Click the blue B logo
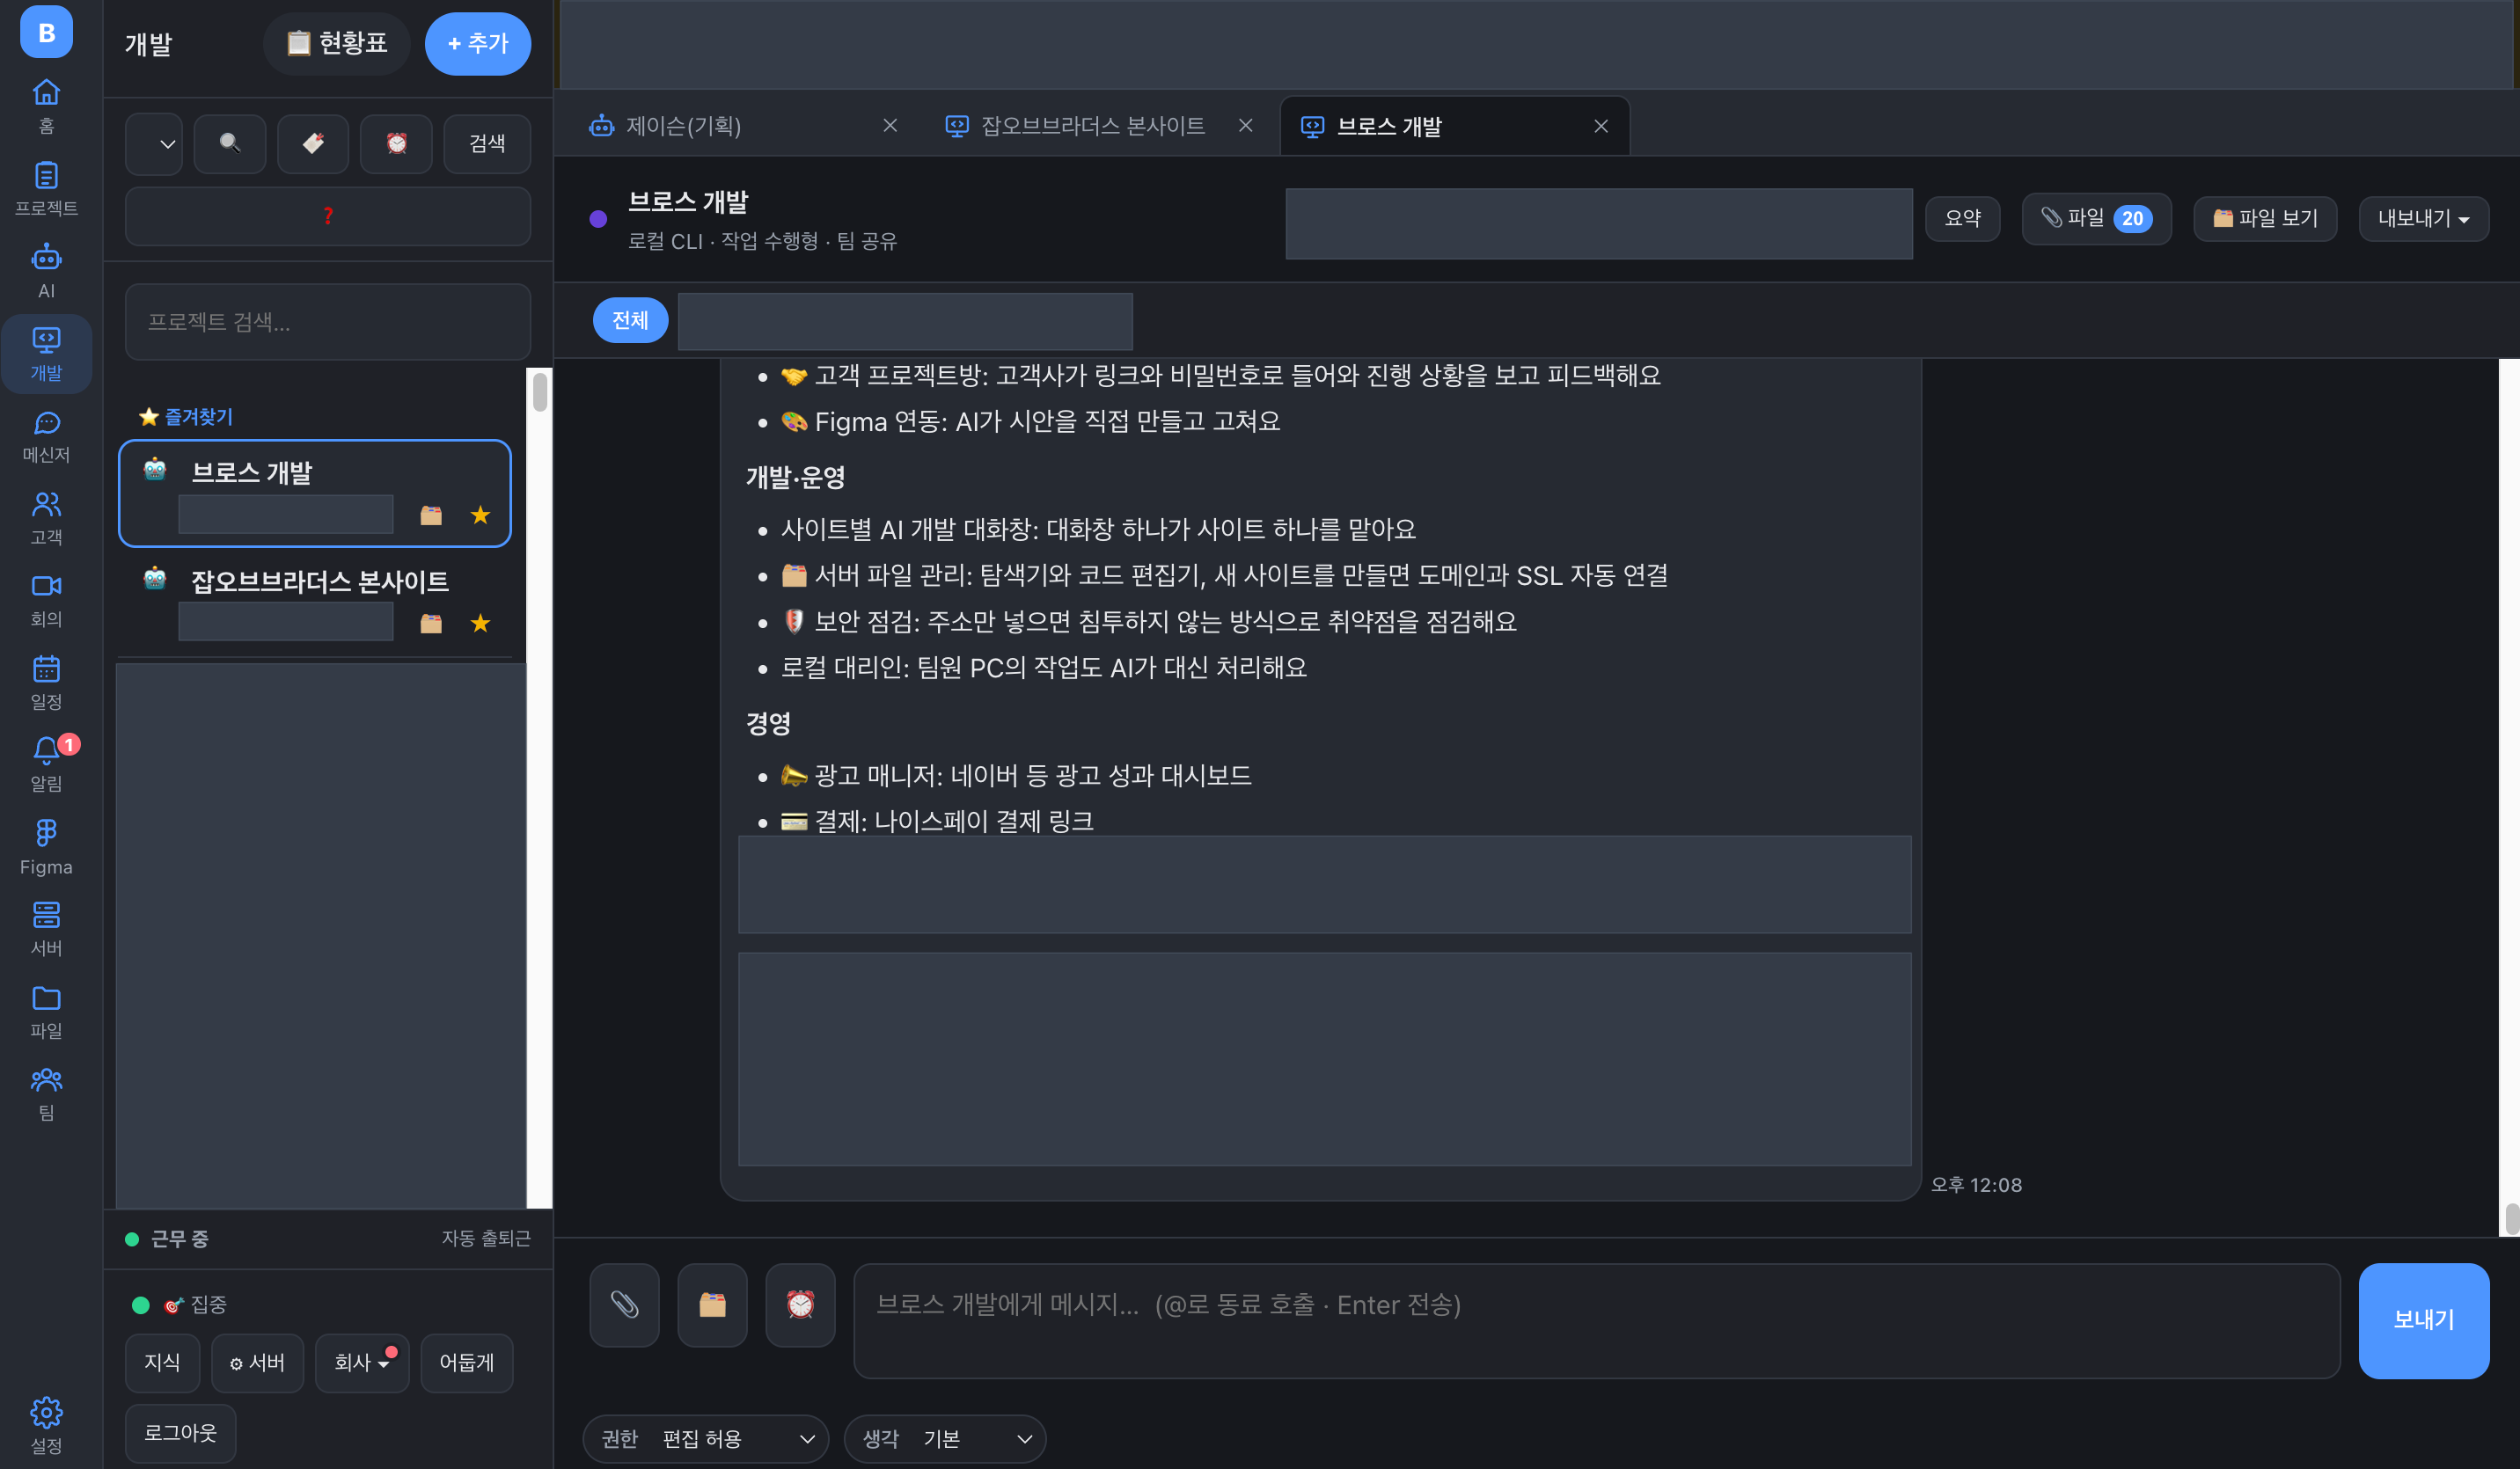 click(x=46, y=32)
